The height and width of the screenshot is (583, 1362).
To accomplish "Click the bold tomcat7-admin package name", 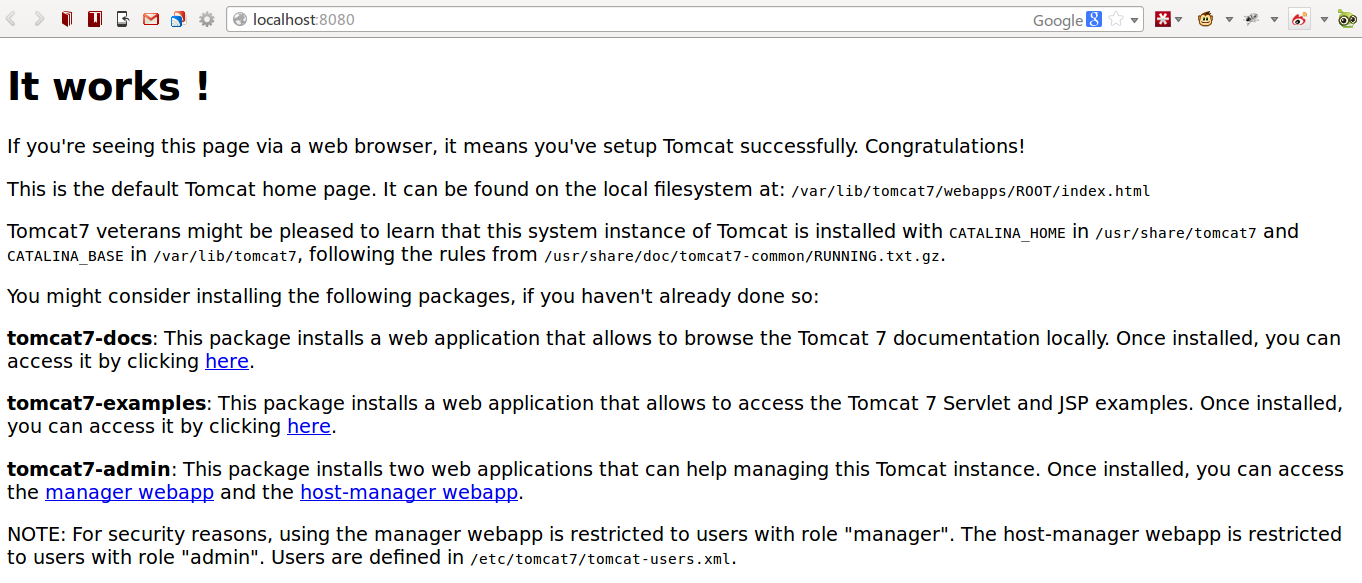I will pyautogui.click(x=89, y=469).
